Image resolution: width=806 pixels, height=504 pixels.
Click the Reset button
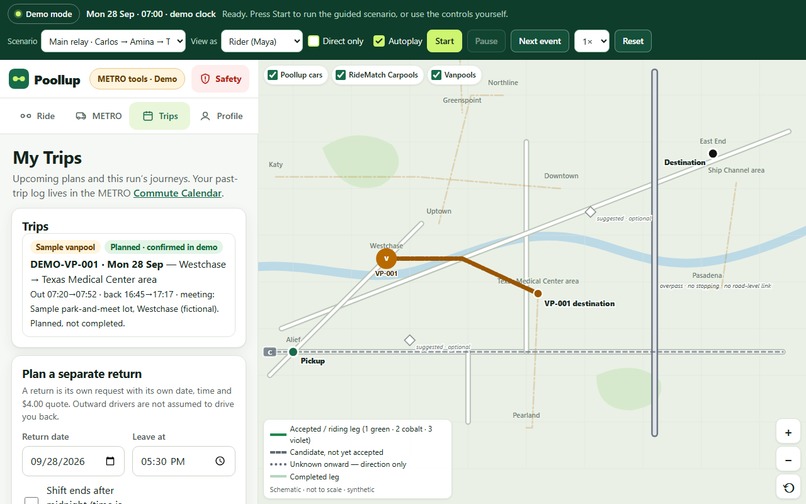pyautogui.click(x=633, y=41)
